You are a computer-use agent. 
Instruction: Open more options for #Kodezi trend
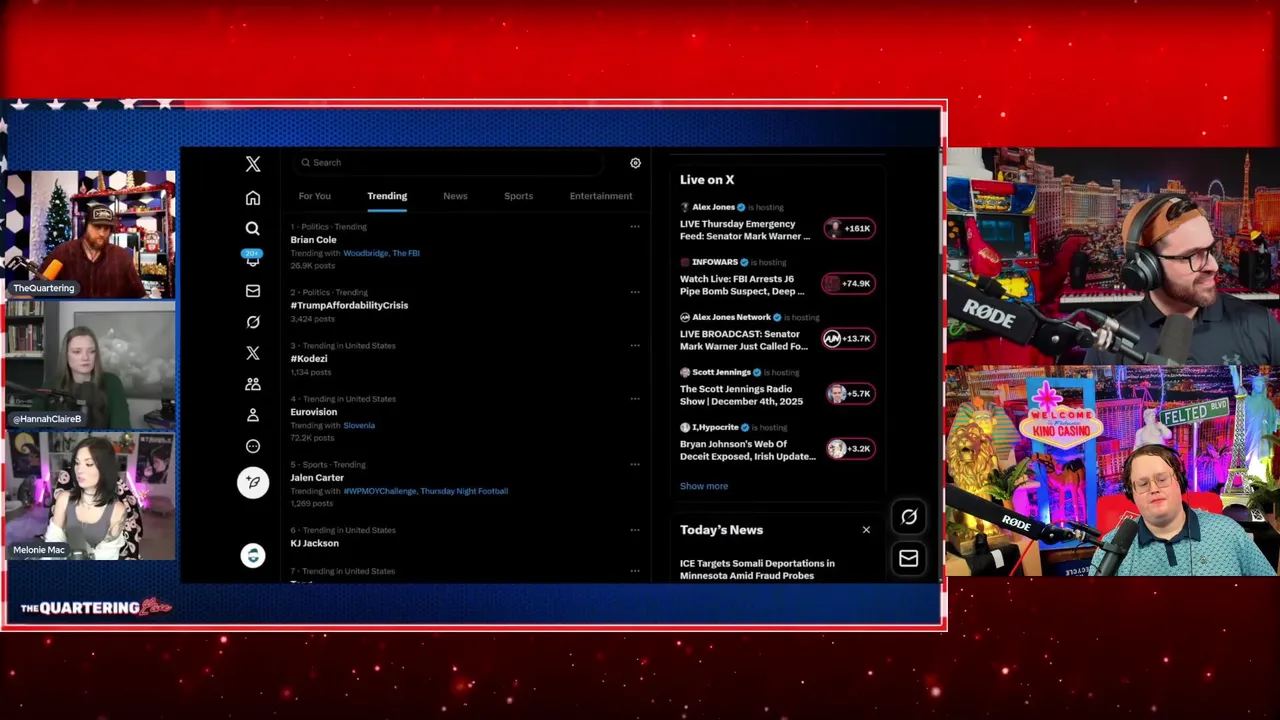(634, 346)
